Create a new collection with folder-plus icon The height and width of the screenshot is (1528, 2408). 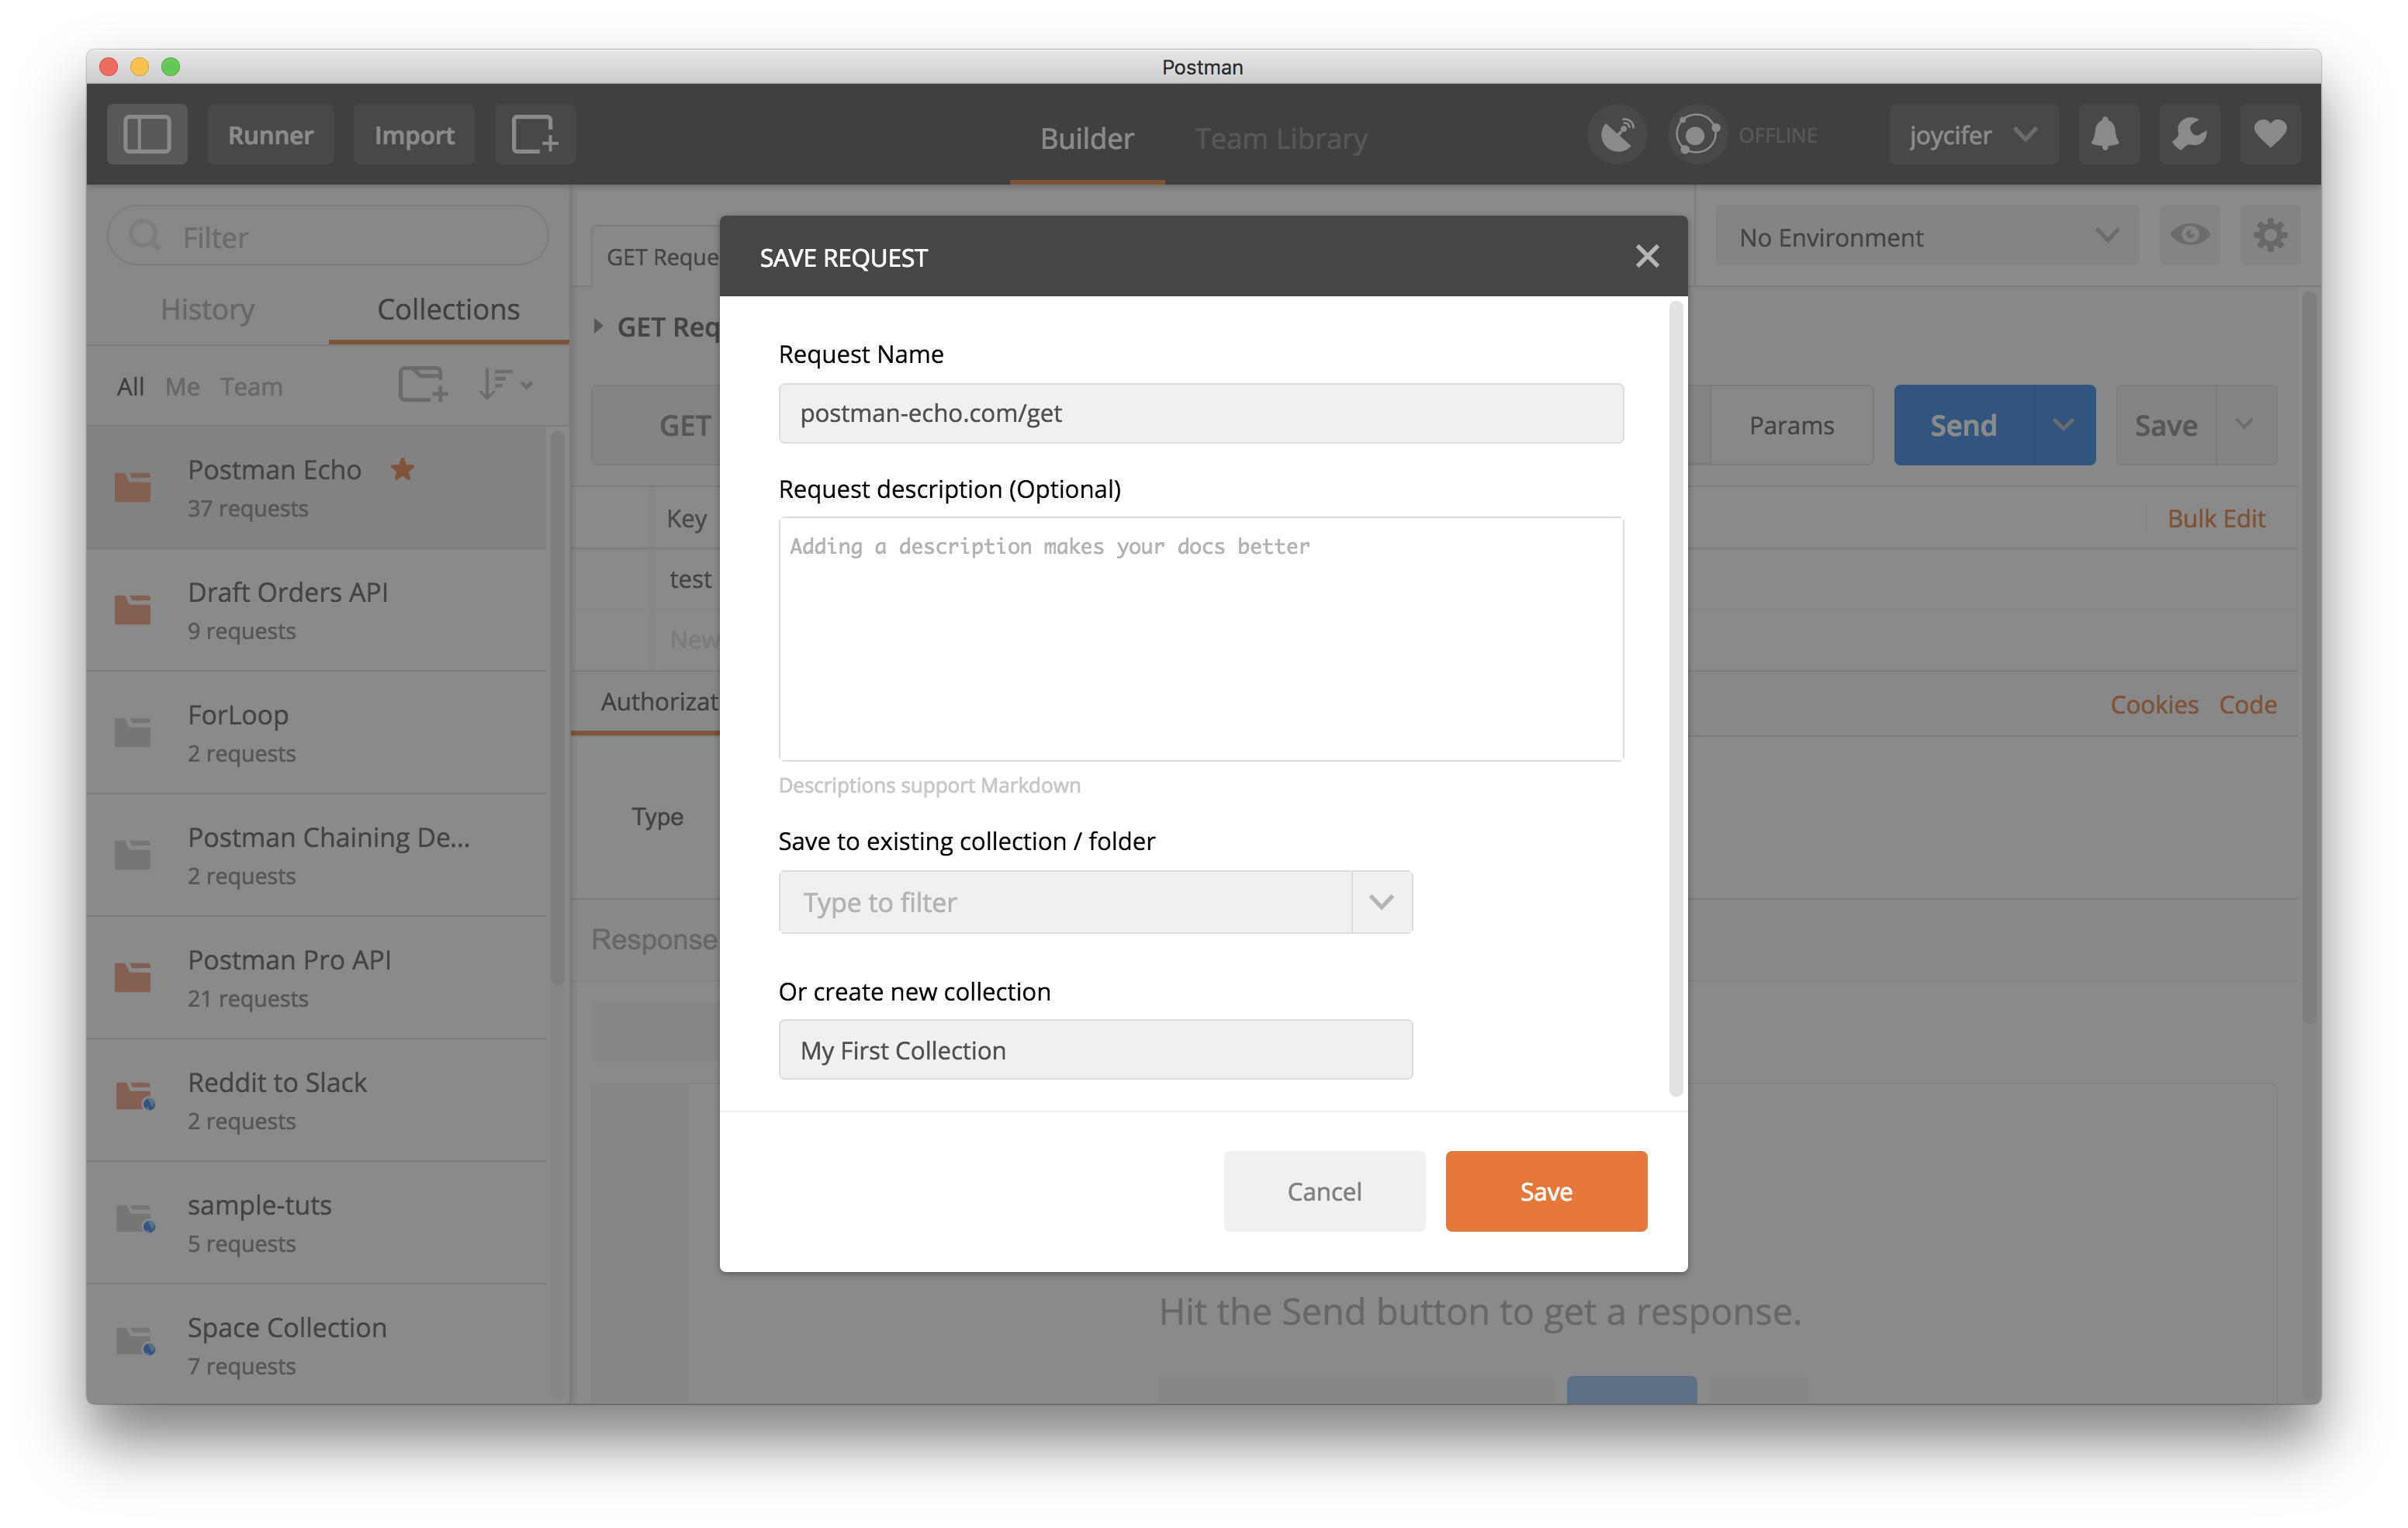(423, 384)
